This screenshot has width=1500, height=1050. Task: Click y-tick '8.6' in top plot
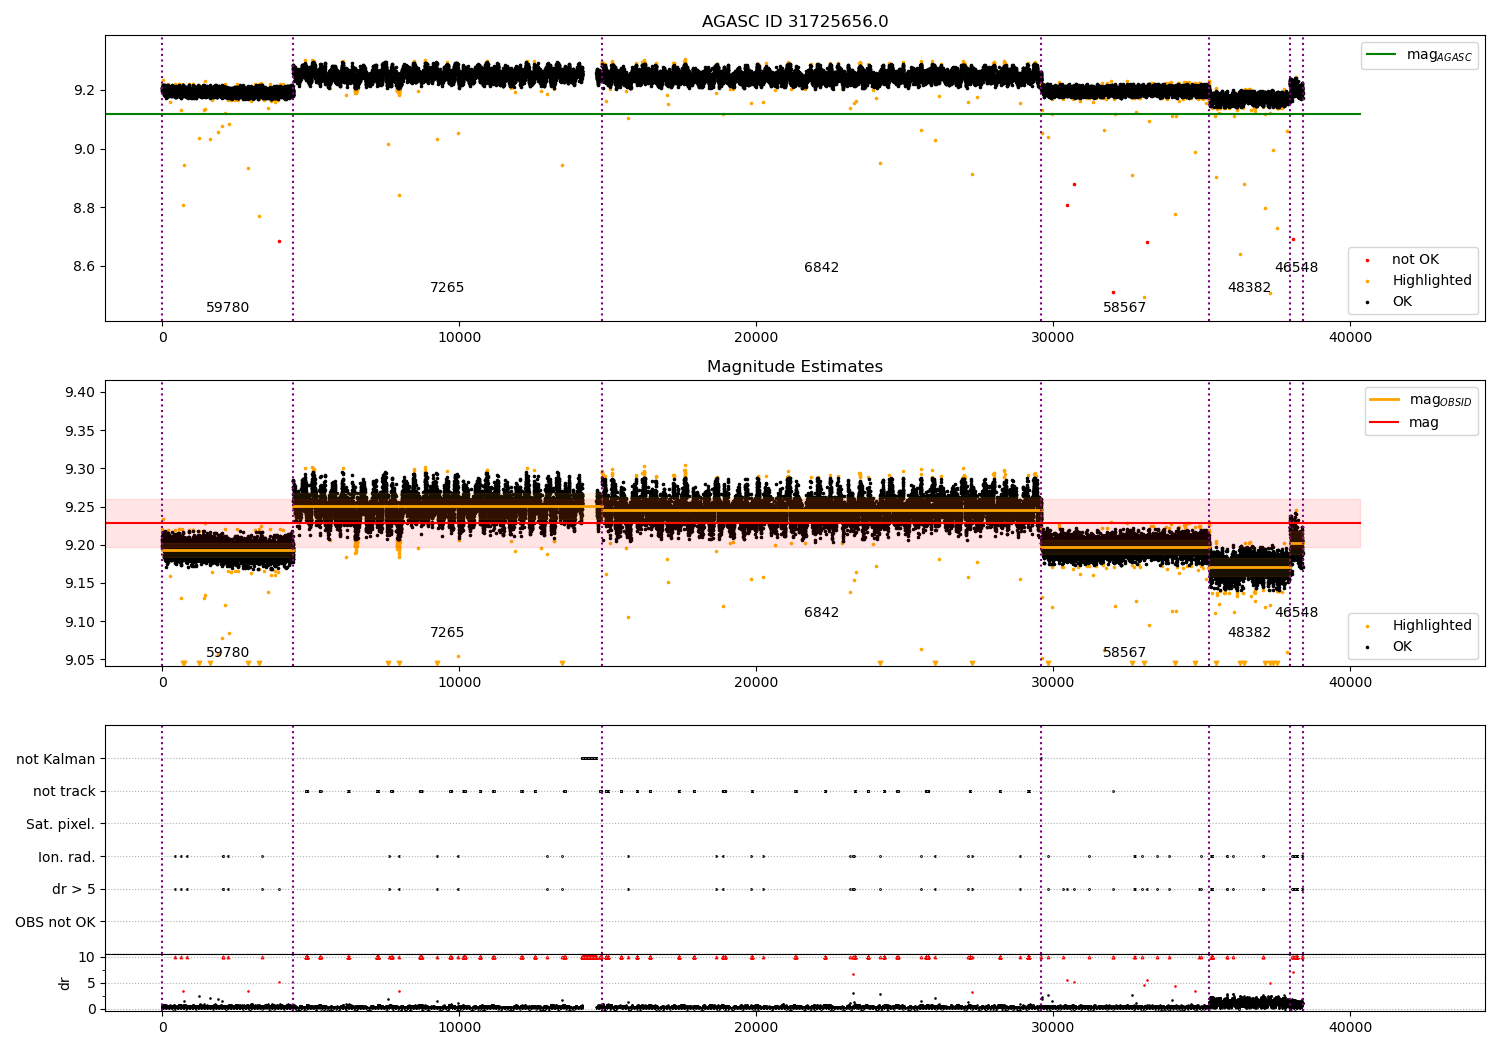click(x=85, y=267)
